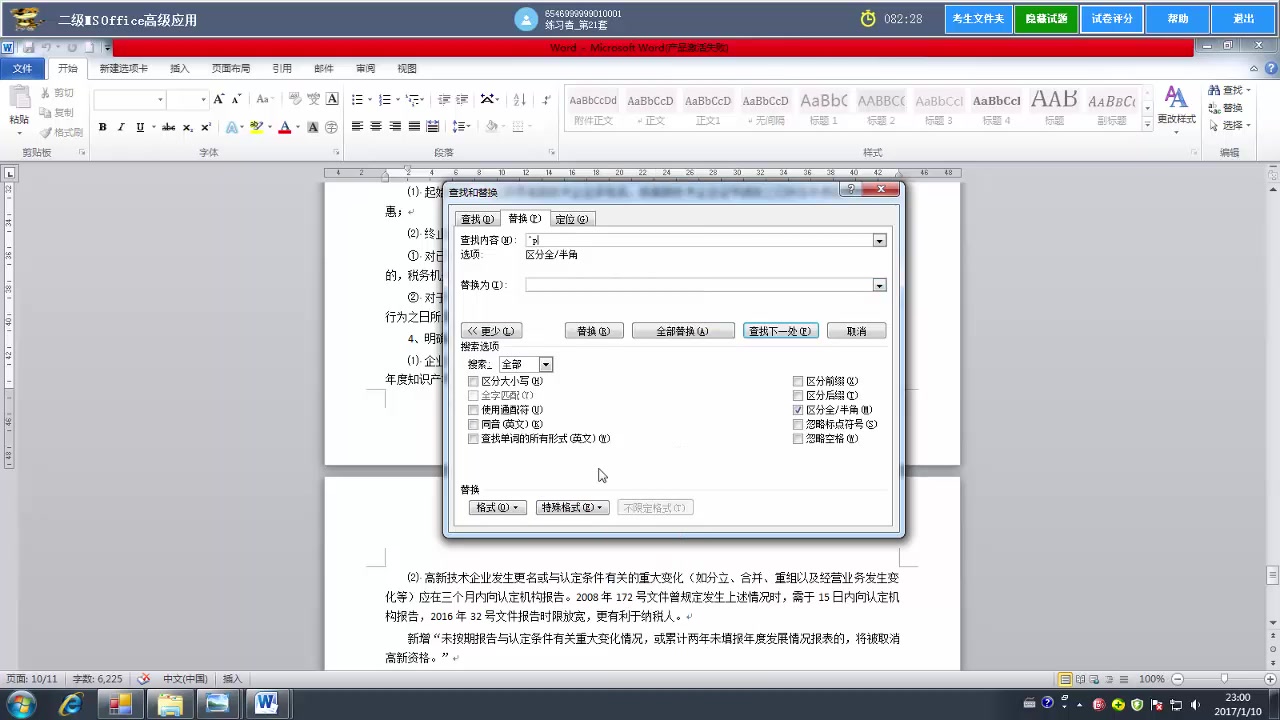Screen dimensions: 1280x720
Task: Click the Format Painter (格式刷)
Action: click(x=62, y=133)
